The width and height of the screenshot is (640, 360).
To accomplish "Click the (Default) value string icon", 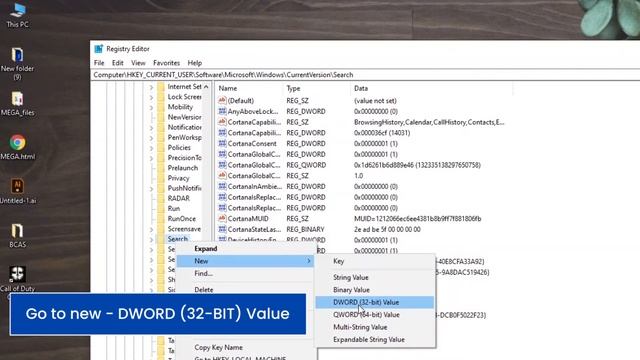I will pyautogui.click(x=222, y=100).
